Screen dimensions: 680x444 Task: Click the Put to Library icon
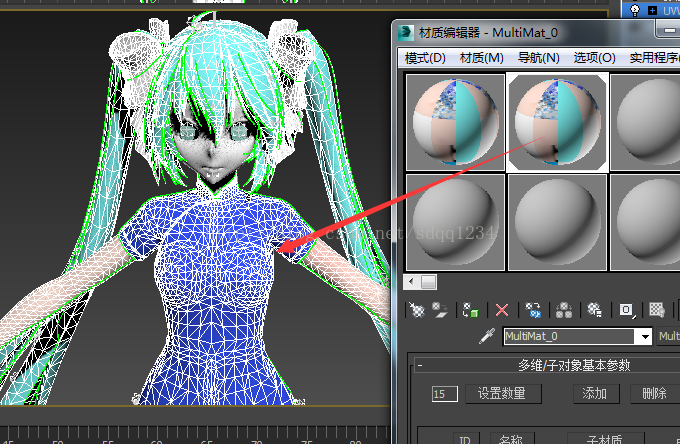(594, 310)
